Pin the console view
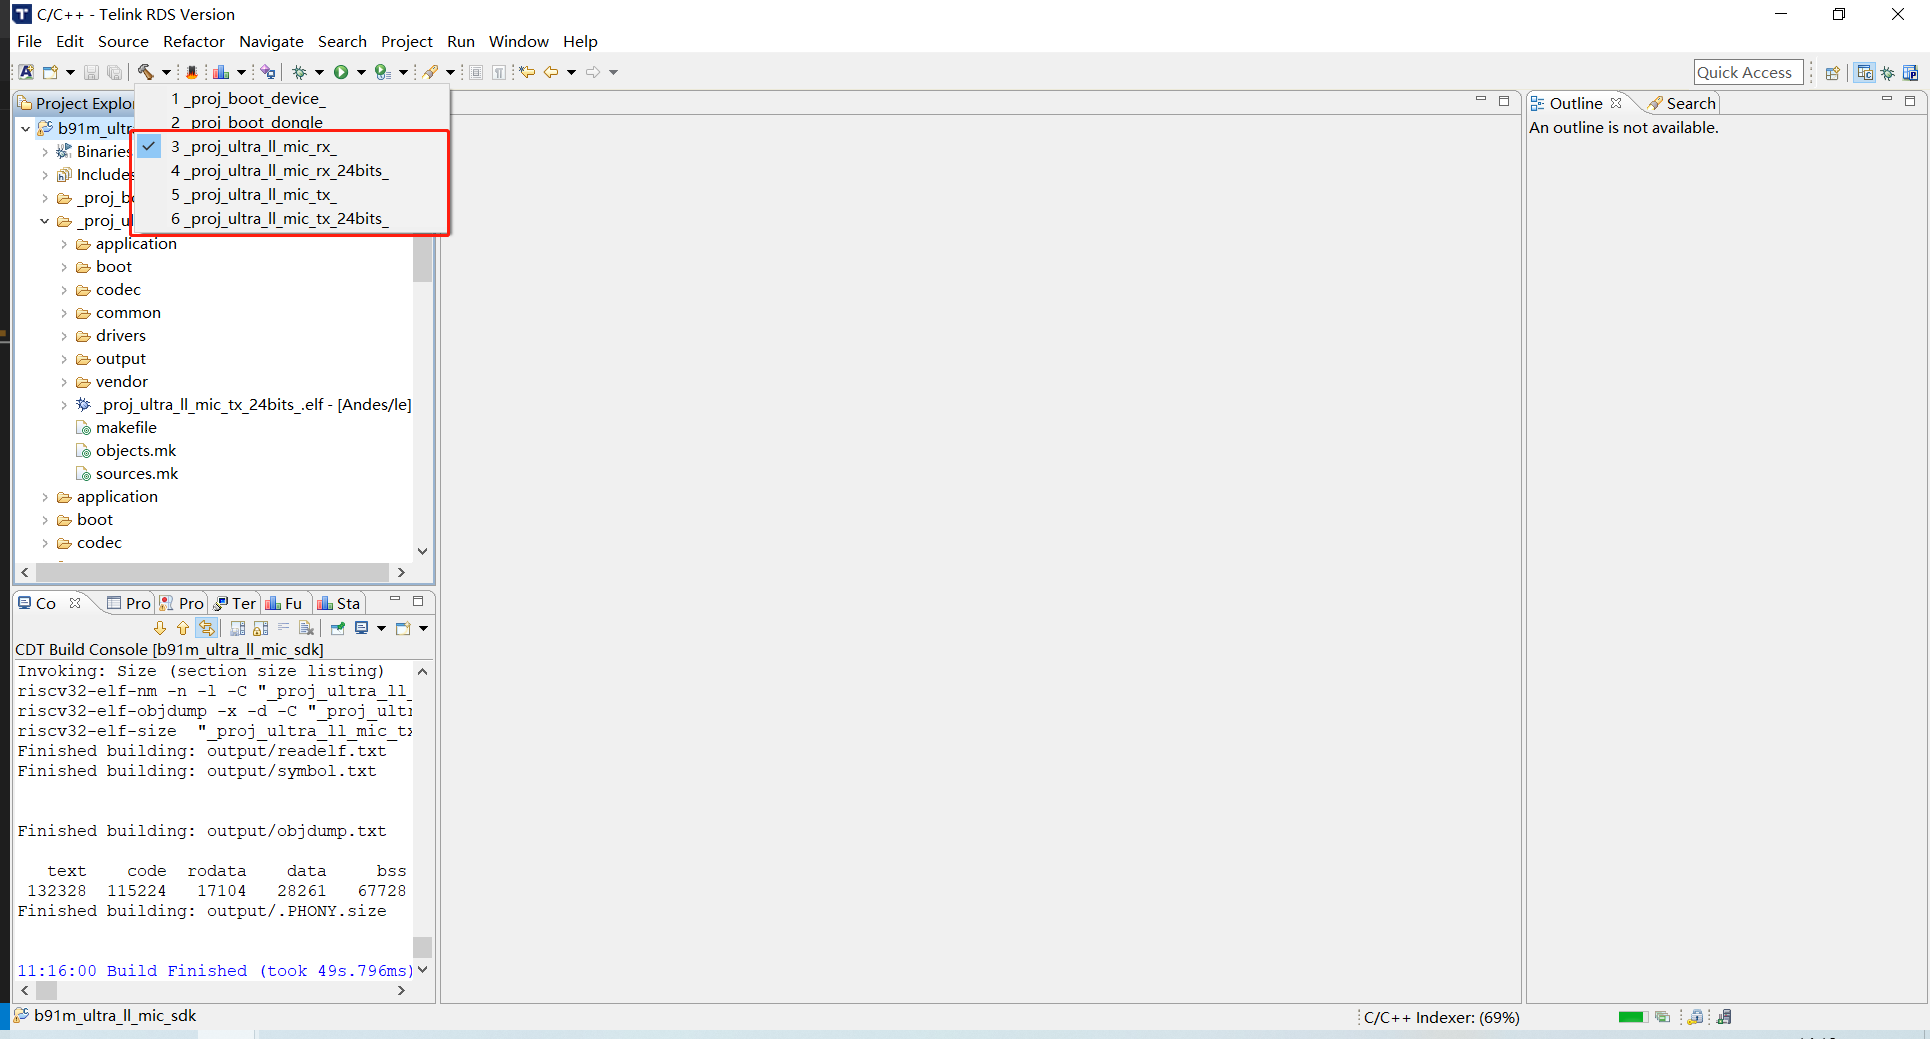 [338, 628]
